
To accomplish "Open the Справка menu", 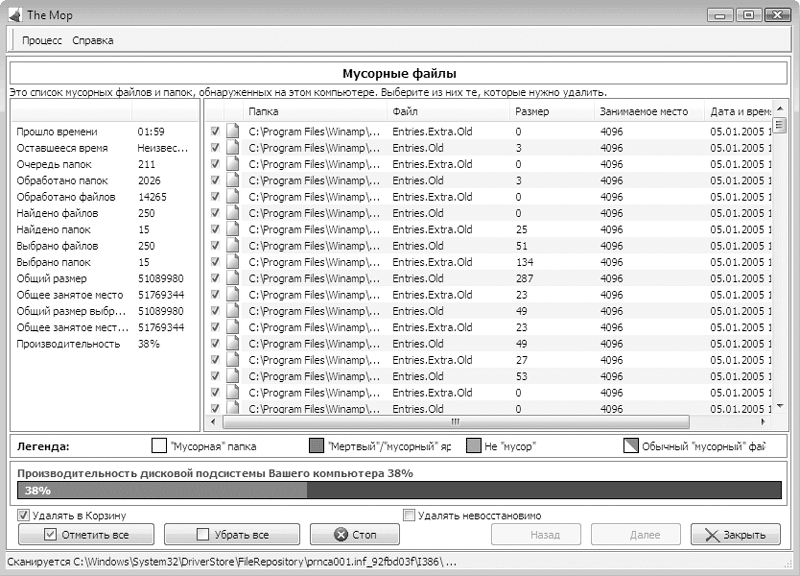I will (x=93, y=41).
